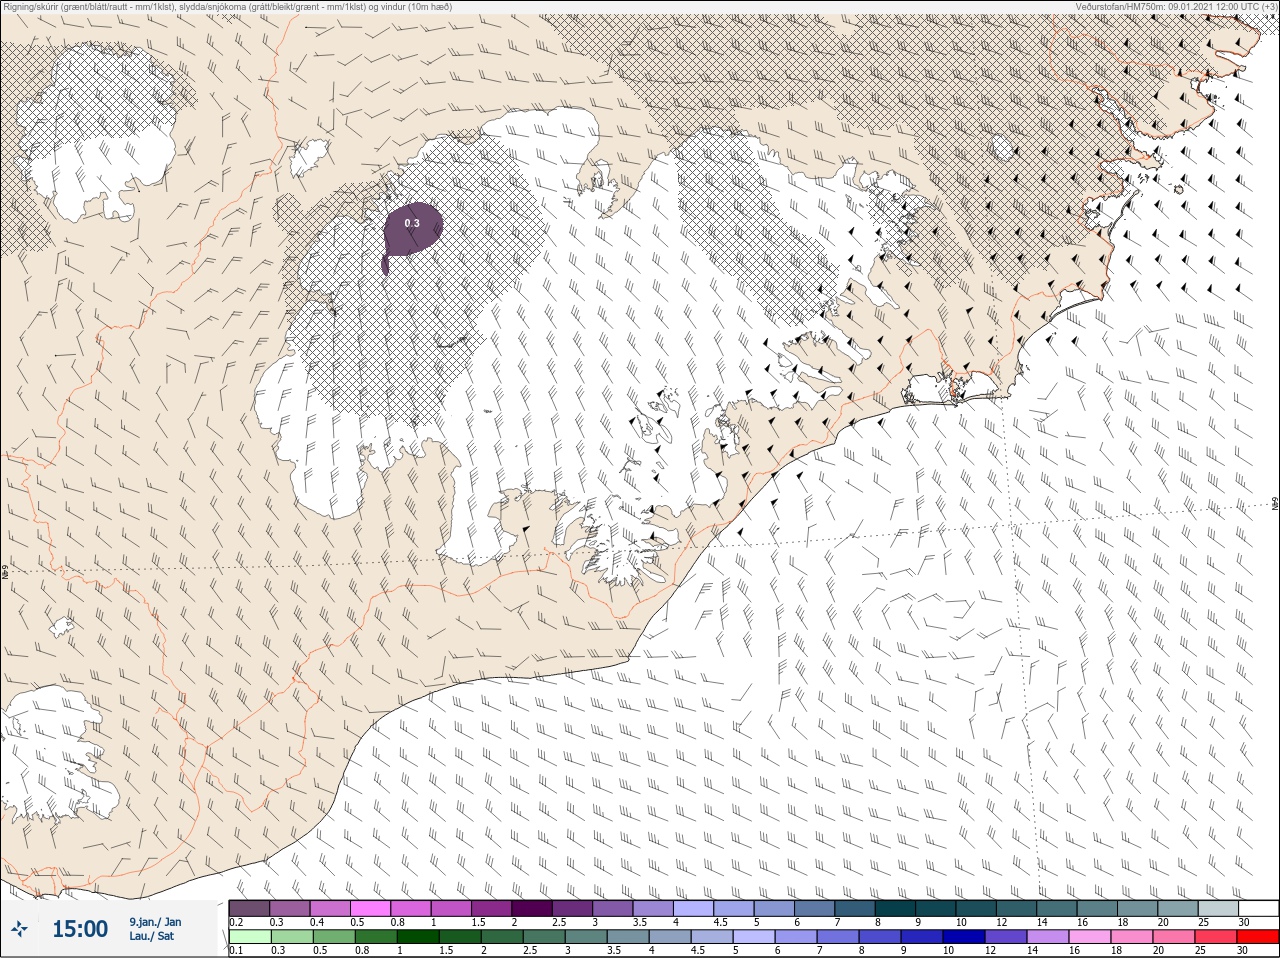Select the white 30 swatch ending the top legend row
The height and width of the screenshot is (958, 1280).
[1258, 908]
